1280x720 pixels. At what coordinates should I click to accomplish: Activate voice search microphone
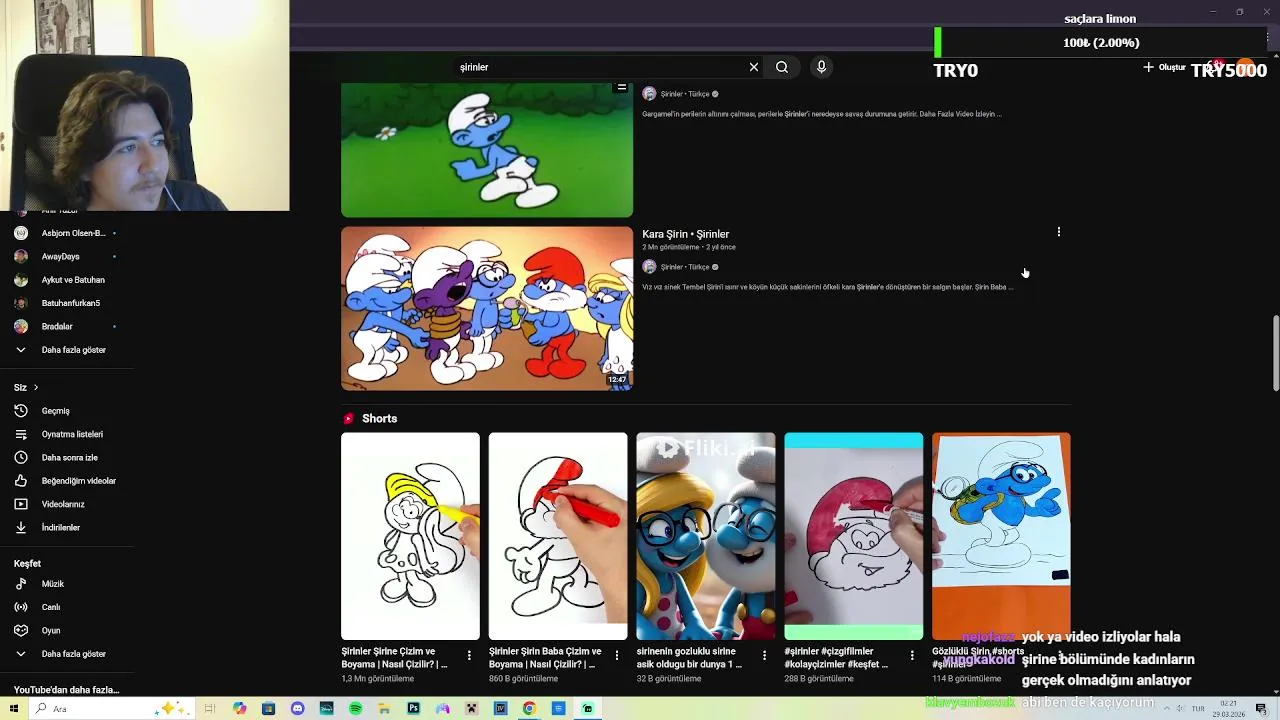coord(821,67)
